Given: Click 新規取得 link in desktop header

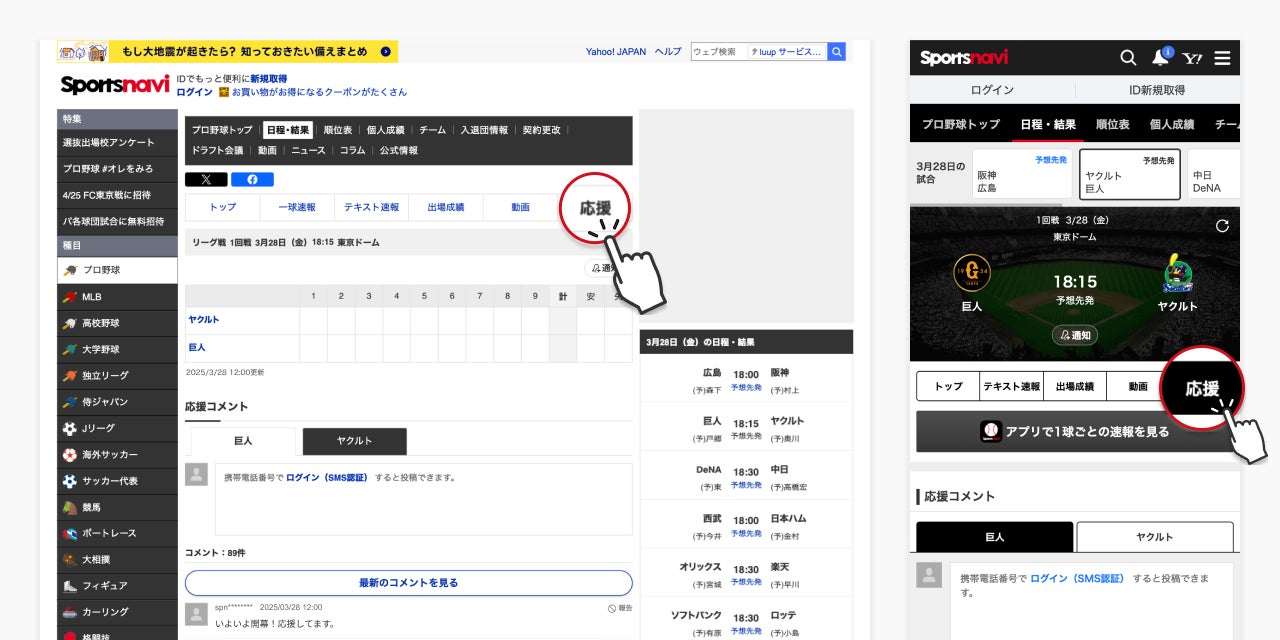Looking at the screenshot, I should coord(268,78).
